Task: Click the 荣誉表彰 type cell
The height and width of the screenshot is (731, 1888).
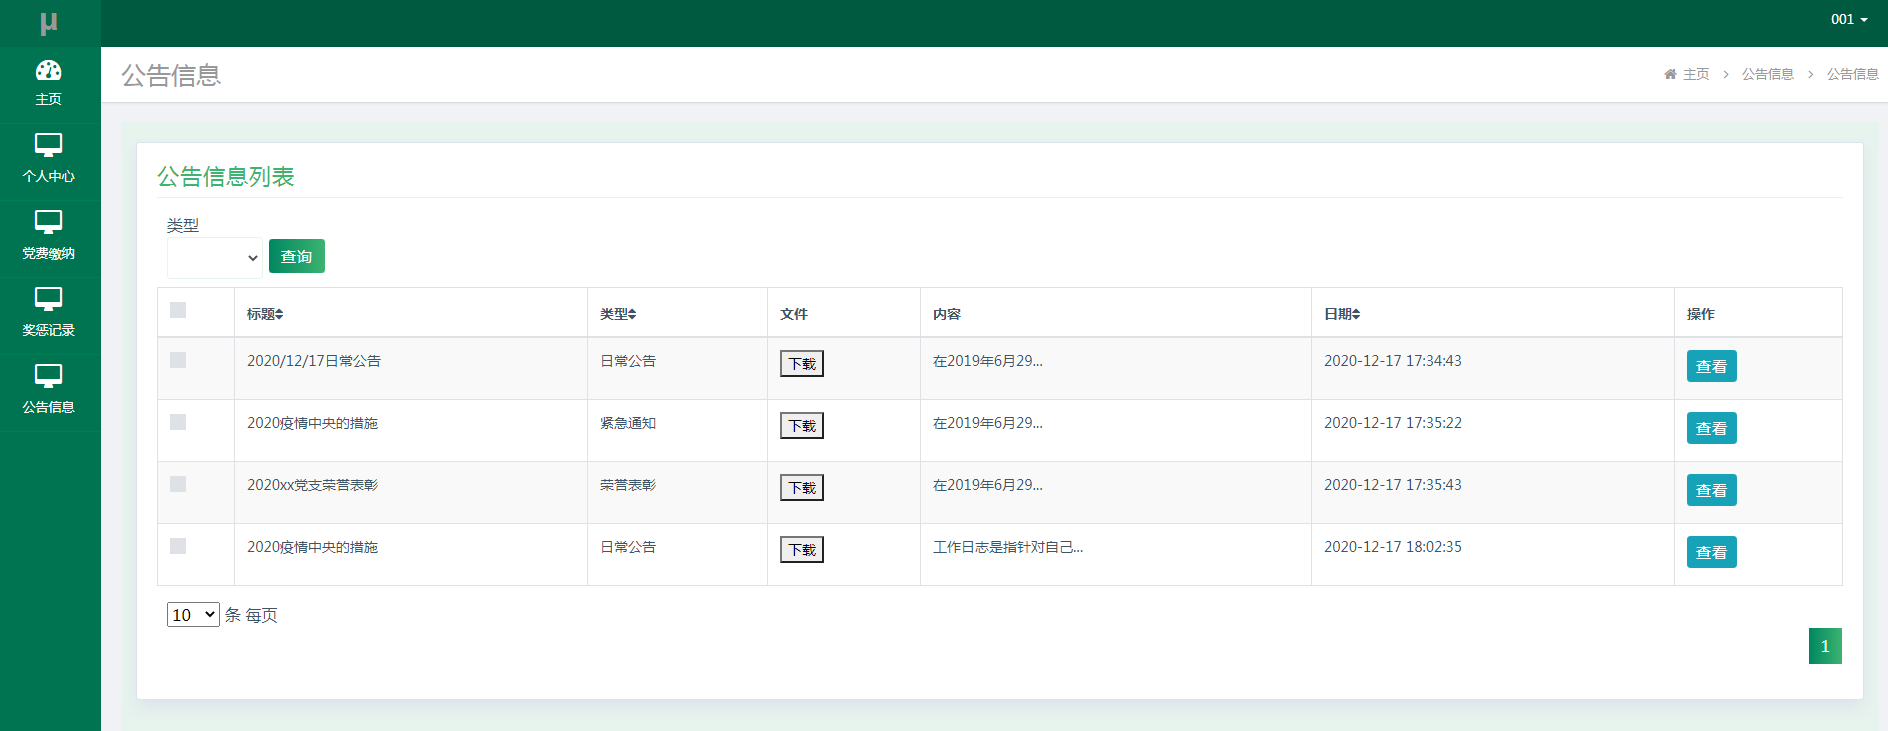Action: click(x=628, y=485)
